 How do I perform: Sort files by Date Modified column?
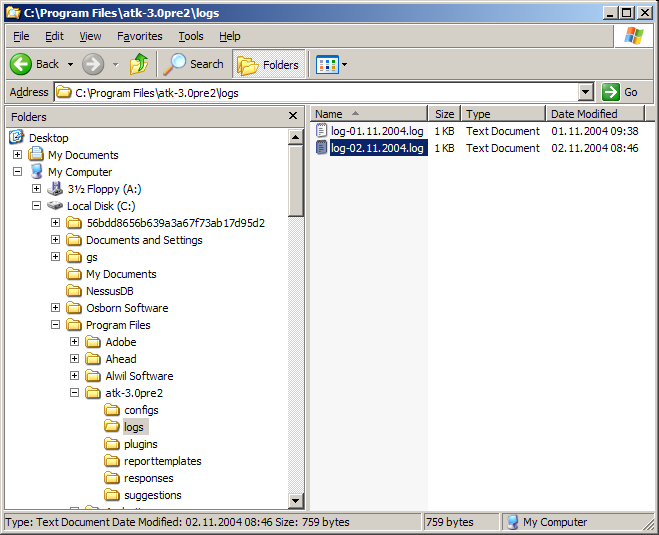[x=595, y=114]
